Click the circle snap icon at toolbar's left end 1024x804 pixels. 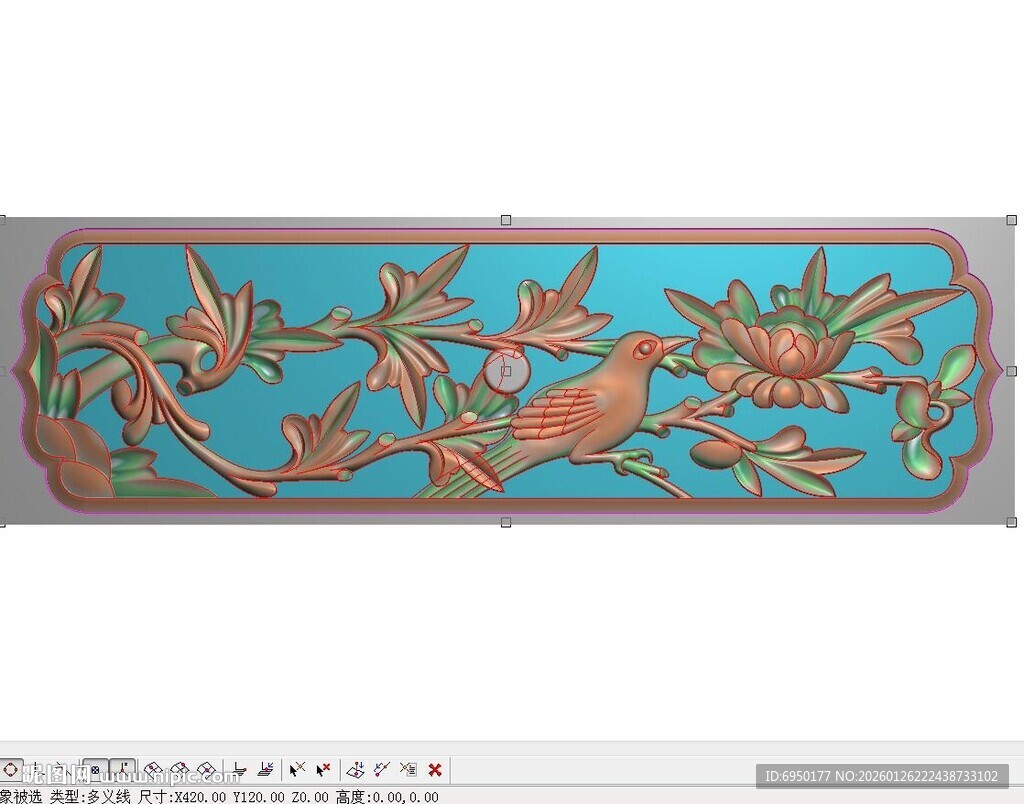(x=10, y=769)
